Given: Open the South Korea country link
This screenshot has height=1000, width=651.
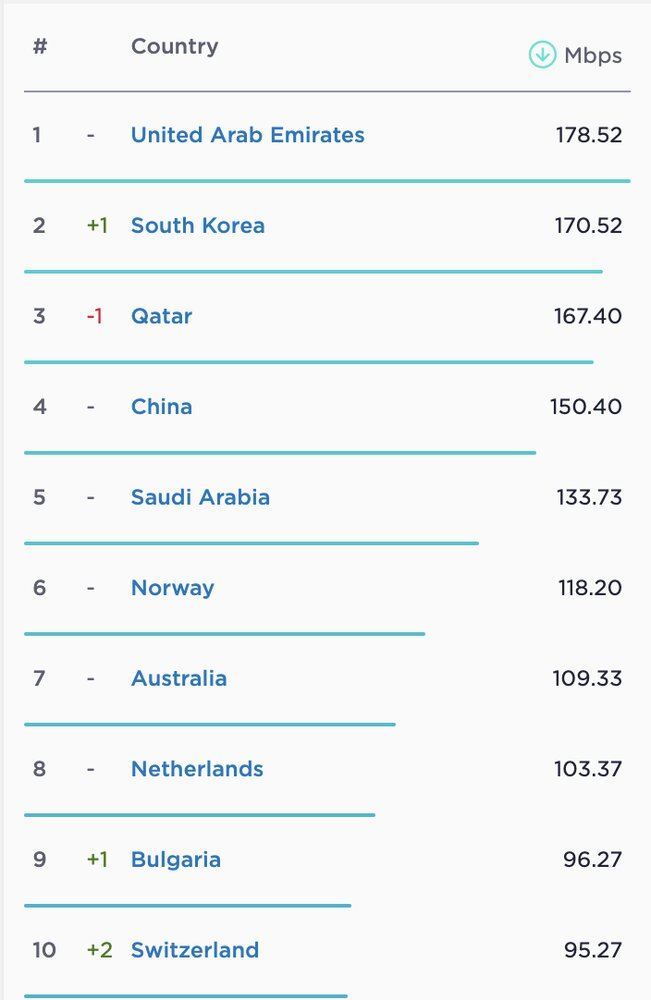Looking at the screenshot, I should 197,225.
